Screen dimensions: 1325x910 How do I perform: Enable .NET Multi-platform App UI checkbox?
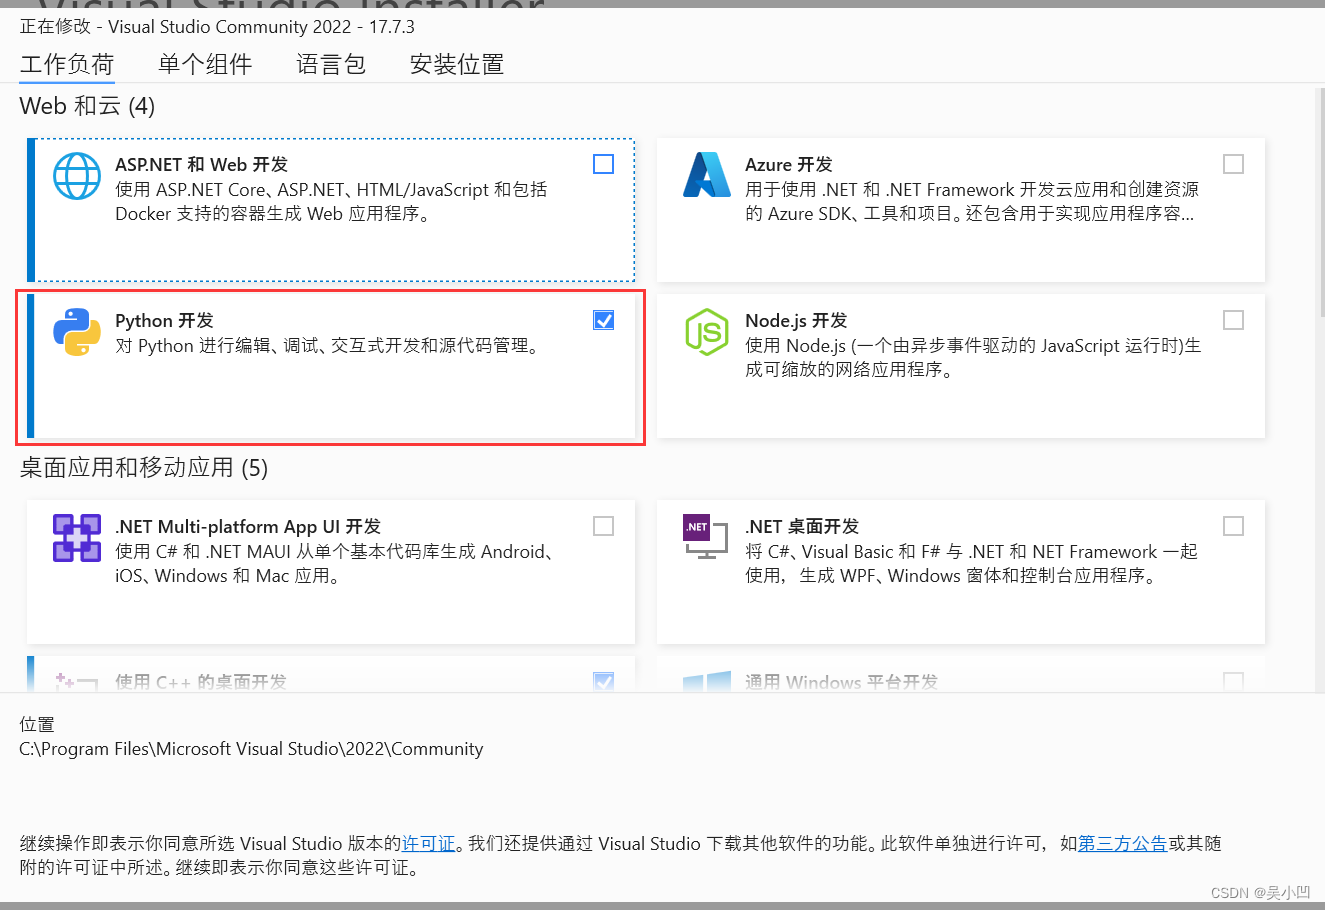[604, 526]
